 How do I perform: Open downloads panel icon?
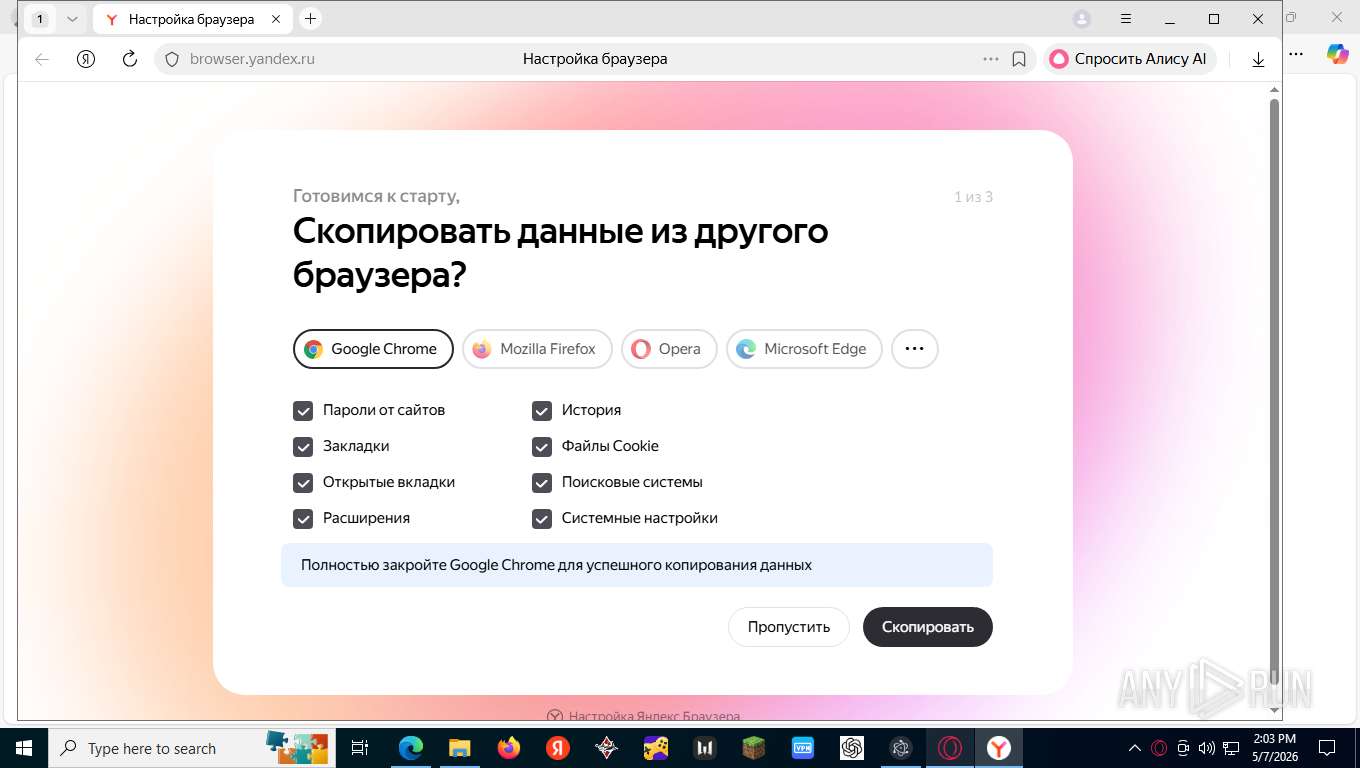point(1258,59)
